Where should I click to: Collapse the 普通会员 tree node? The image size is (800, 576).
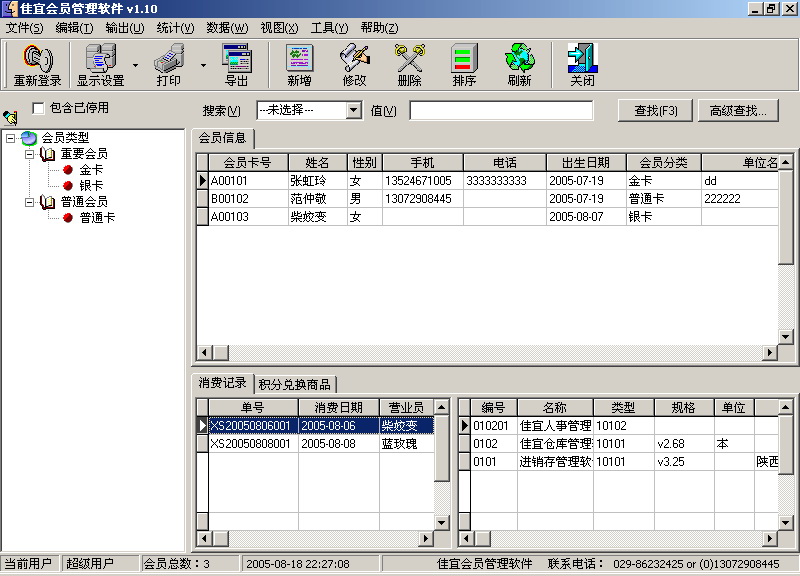point(30,202)
